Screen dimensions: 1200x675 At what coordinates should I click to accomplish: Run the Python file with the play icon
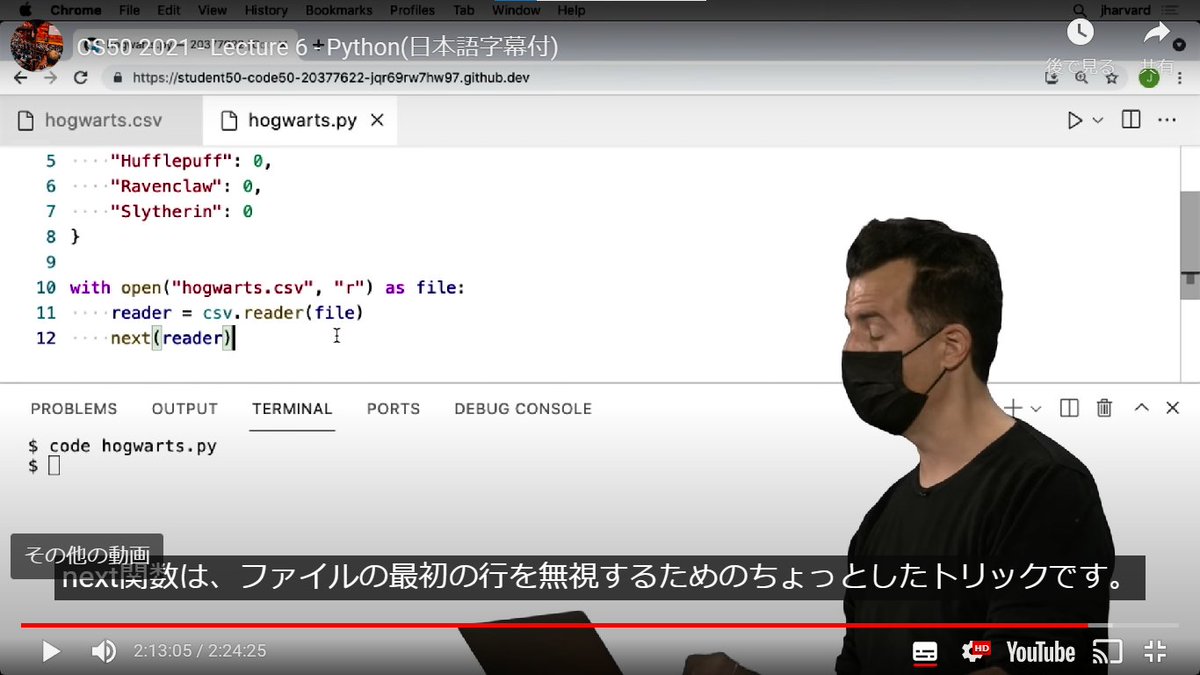(x=1075, y=120)
